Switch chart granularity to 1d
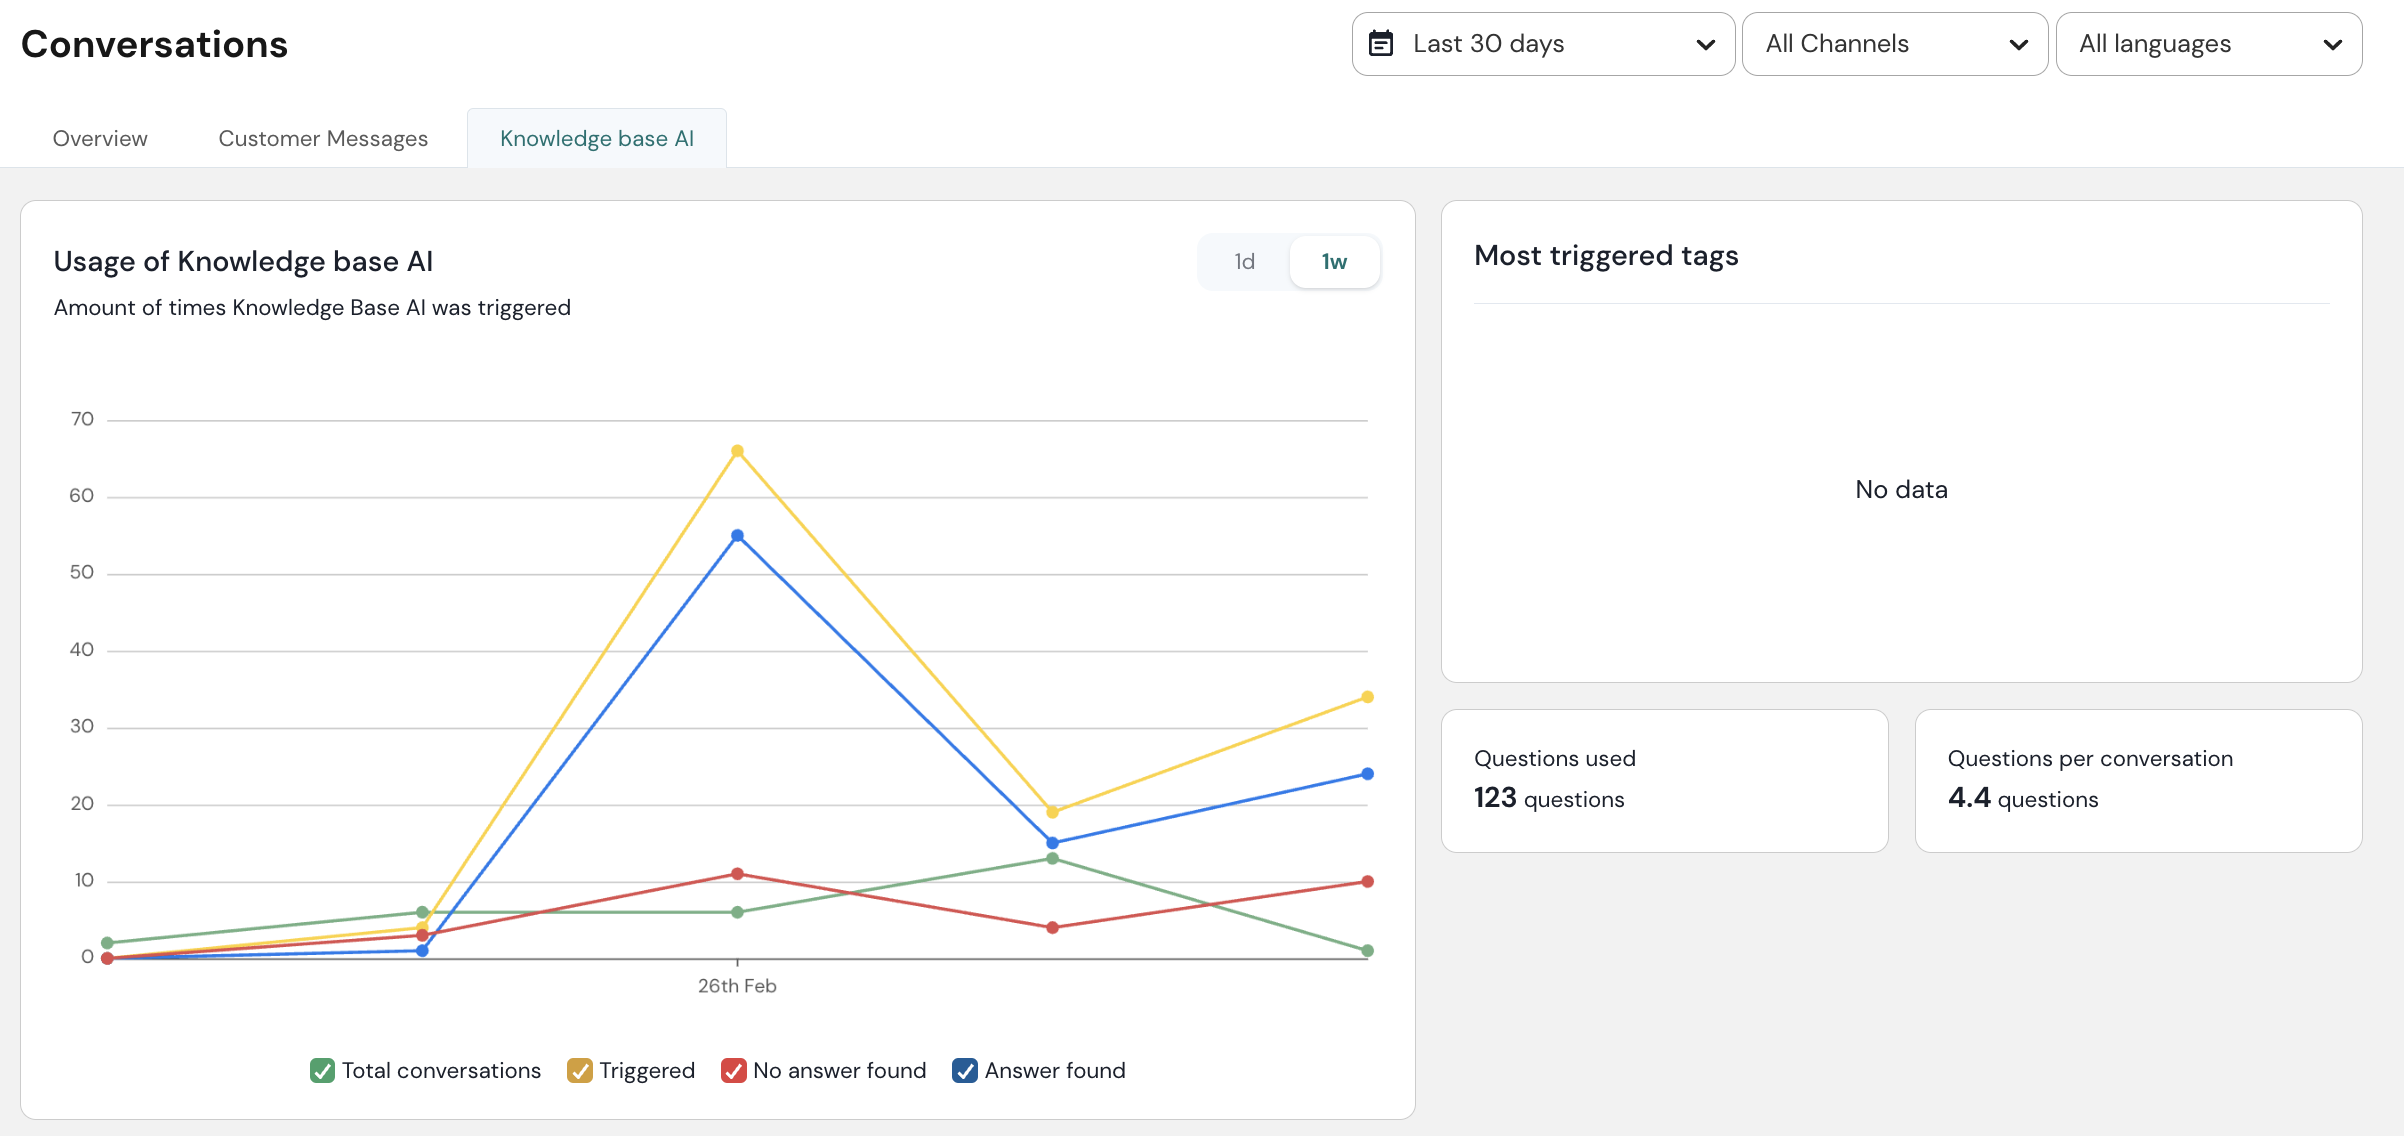The image size is (2404, 1136). click(1244, 262)
